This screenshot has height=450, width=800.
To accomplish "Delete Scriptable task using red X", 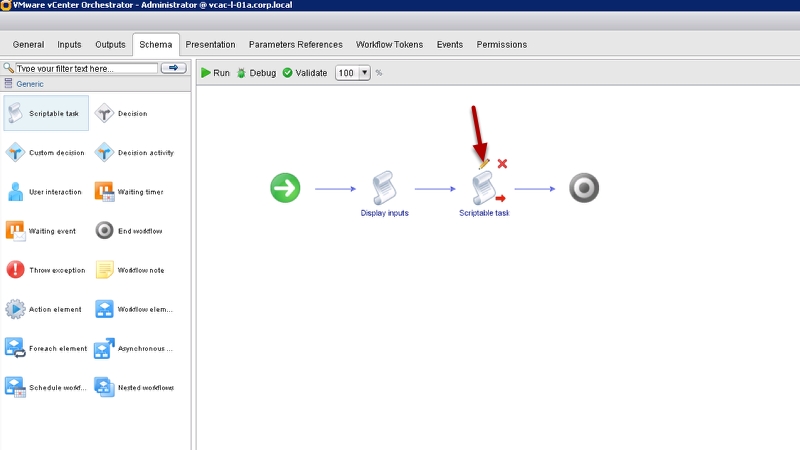I will point(502,163).
